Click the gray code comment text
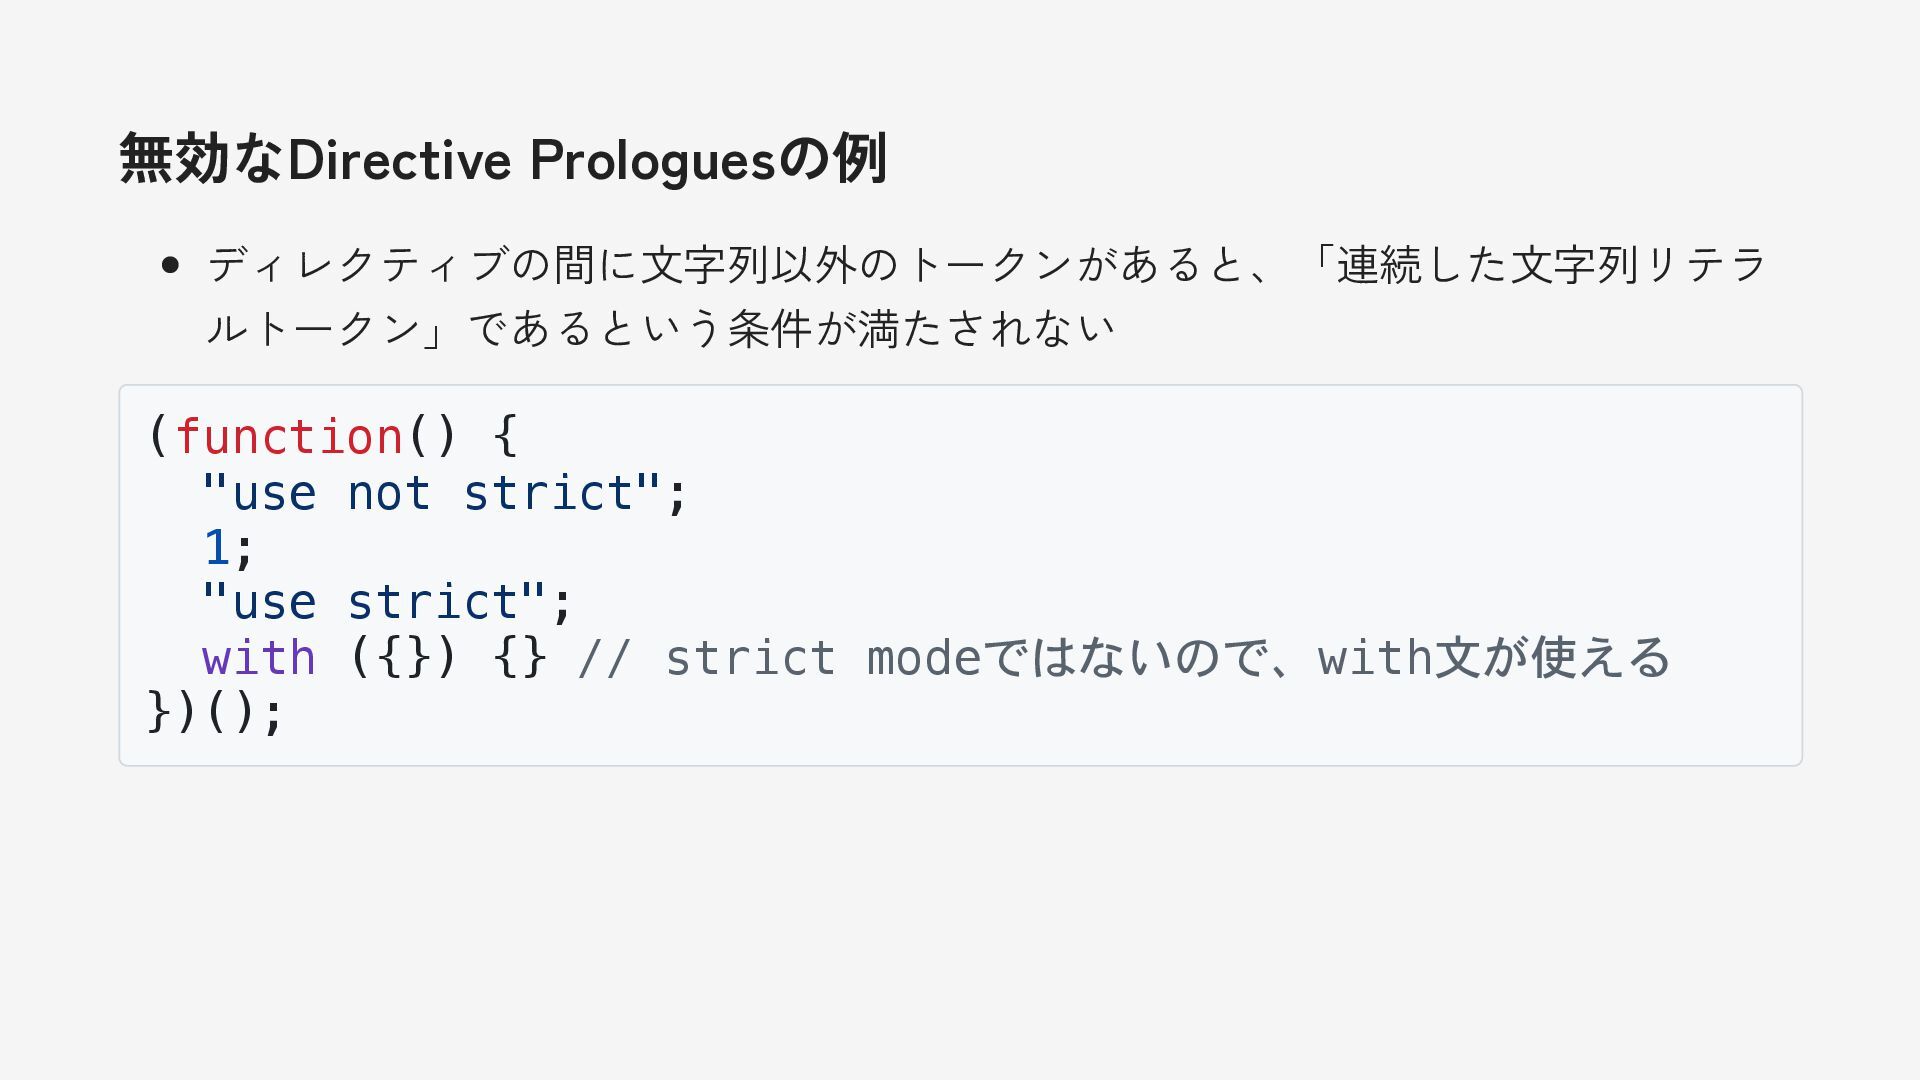1920x1080 pixels. click(1122, 658)
